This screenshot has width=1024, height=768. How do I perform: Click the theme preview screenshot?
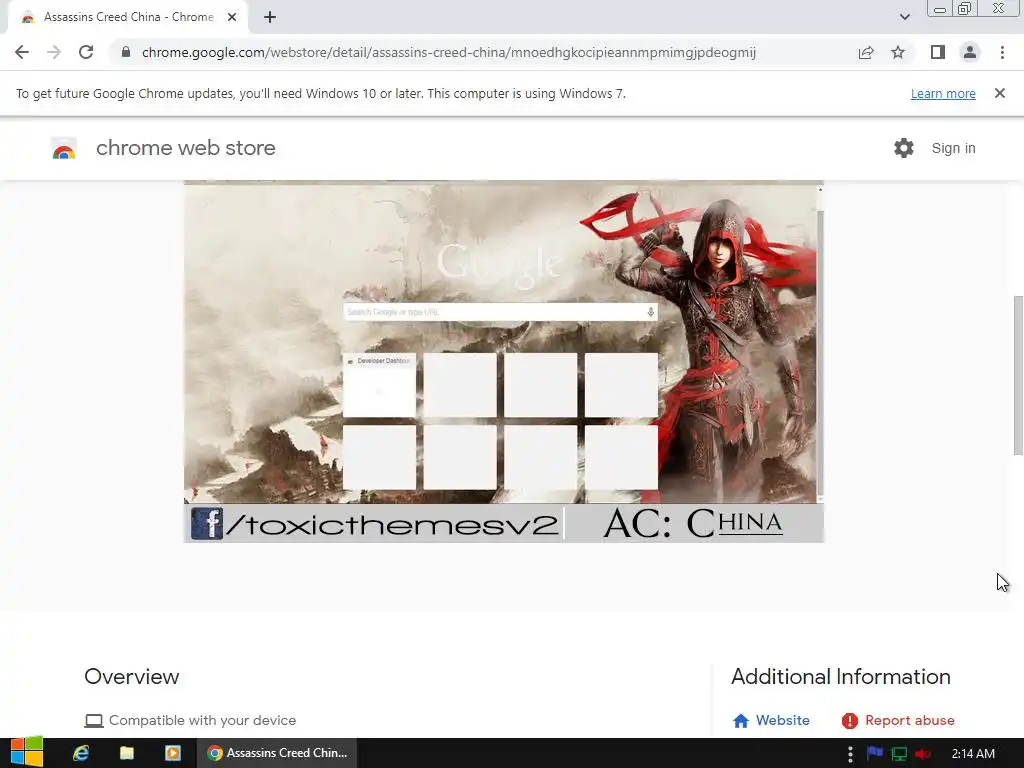coord(504,362)
